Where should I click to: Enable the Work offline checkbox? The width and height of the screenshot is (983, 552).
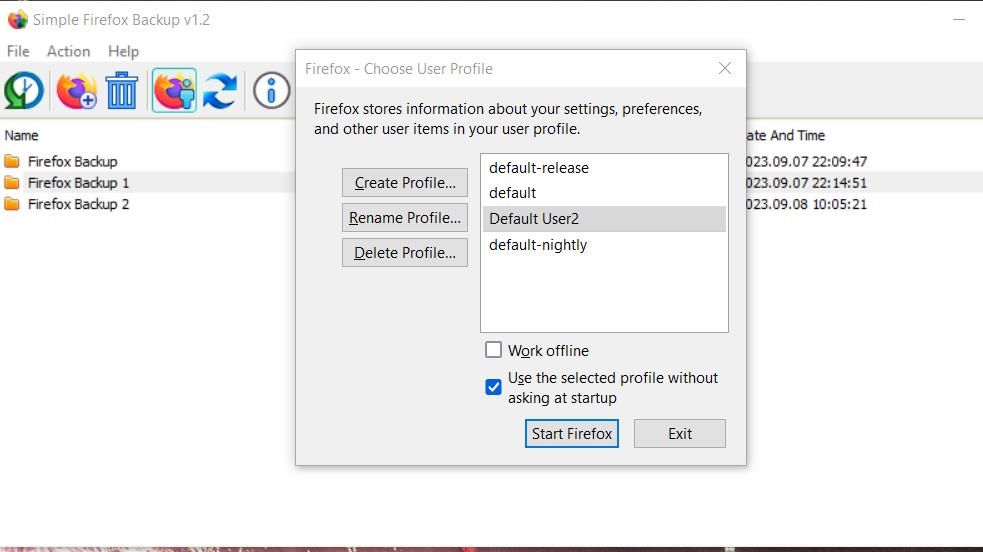(x=493, y=350)
